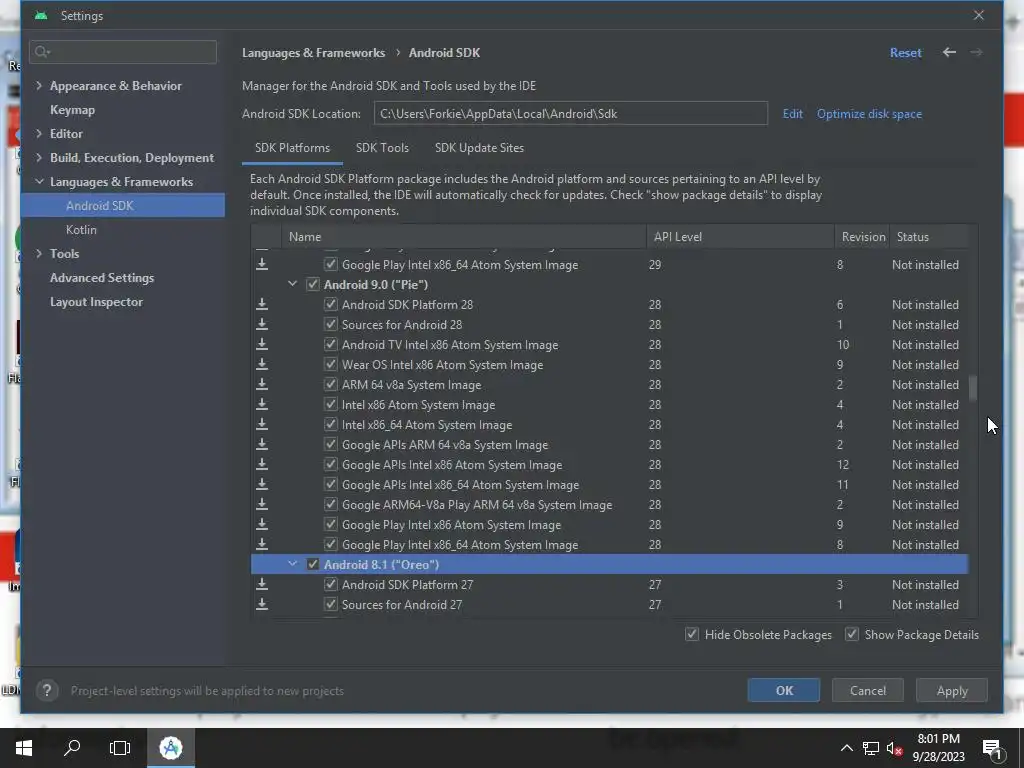Open Windows Start menu
This screenshot has width=1024, height=768.
[x=24, y=748]
